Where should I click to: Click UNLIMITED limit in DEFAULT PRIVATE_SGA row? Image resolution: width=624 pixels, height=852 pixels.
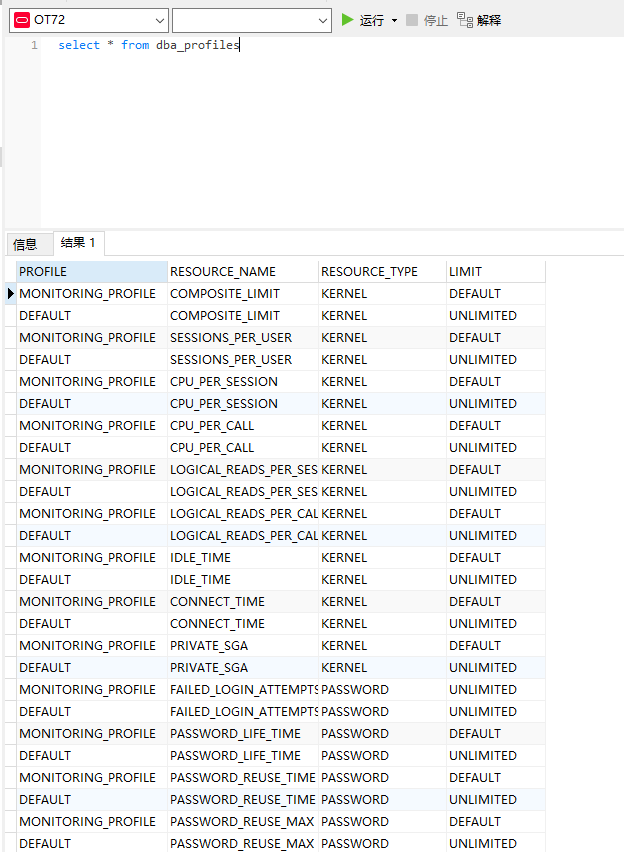(x=496, y=668)
